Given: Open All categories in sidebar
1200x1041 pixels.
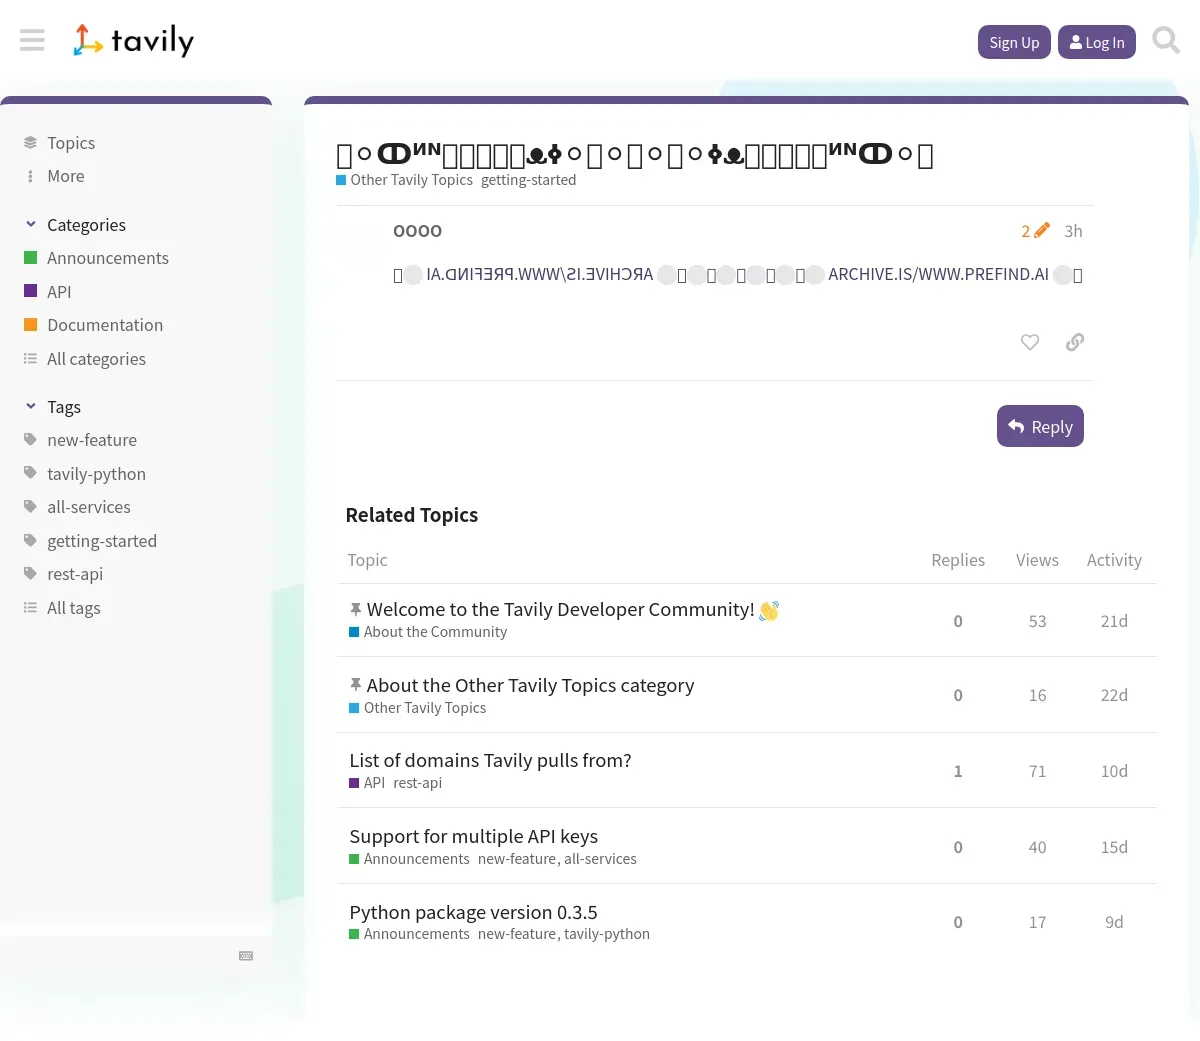Looking at the screenshot, I should click(x=96, y=359).
